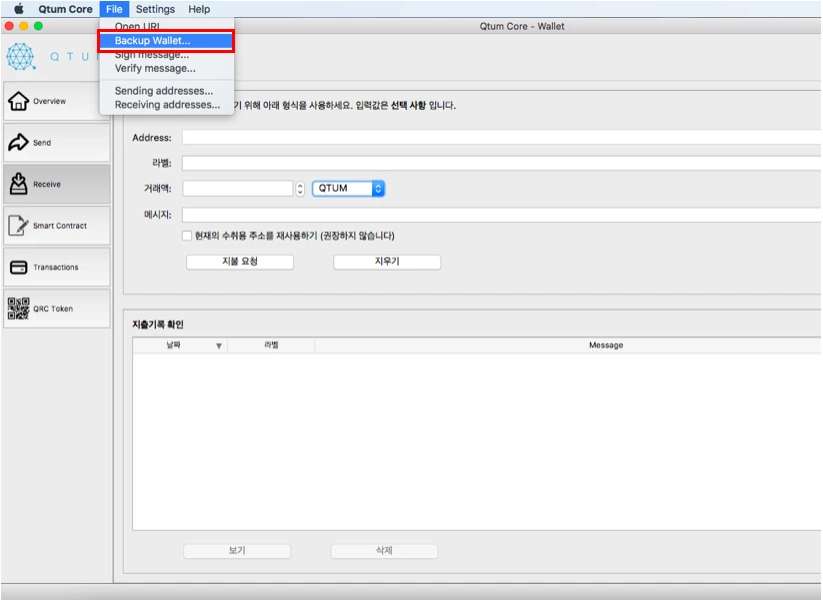Select Backup Wallet from File menu

[x=166, y=41]
